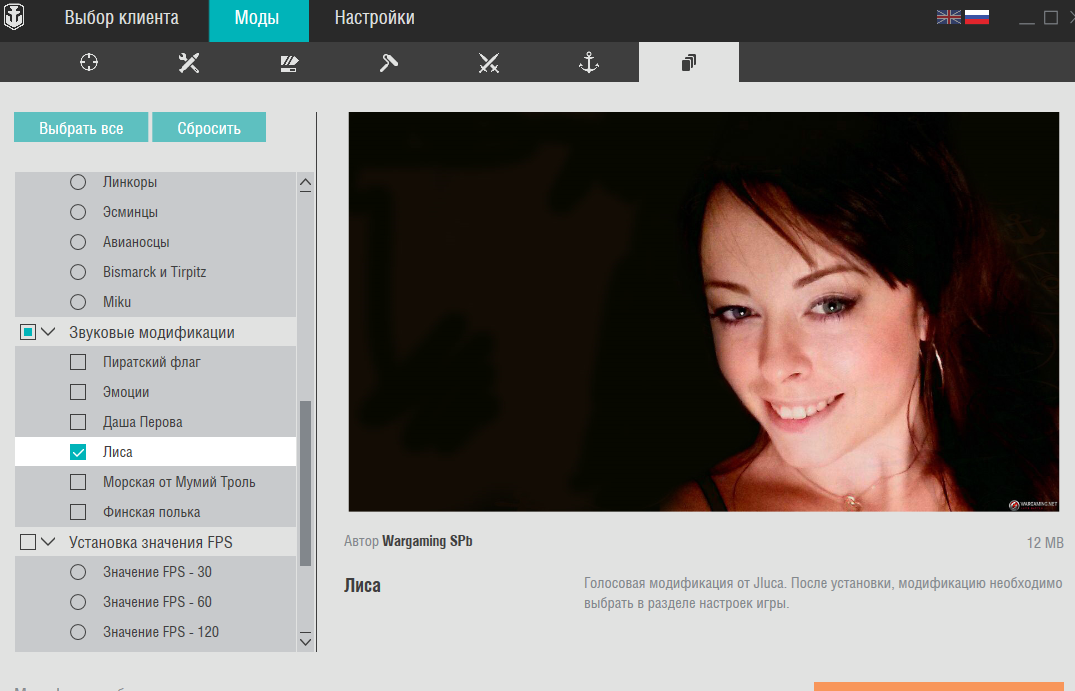Open the wrench and screwdriver category
1075x691 pixels.
(x=189, y=63)
